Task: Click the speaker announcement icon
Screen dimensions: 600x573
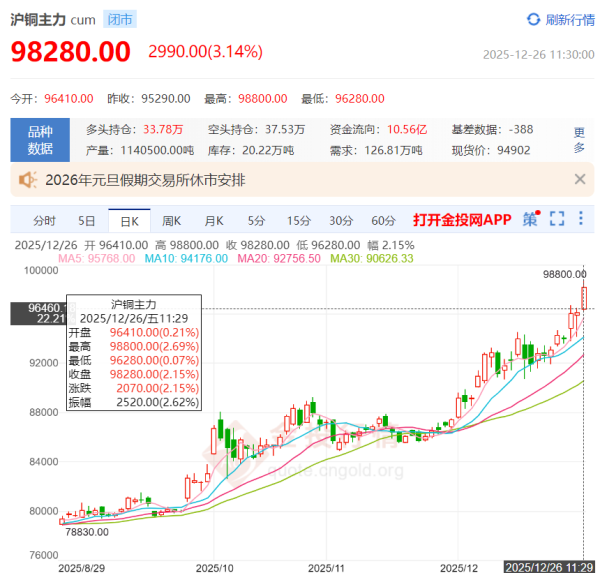Action: pos(28,180)
